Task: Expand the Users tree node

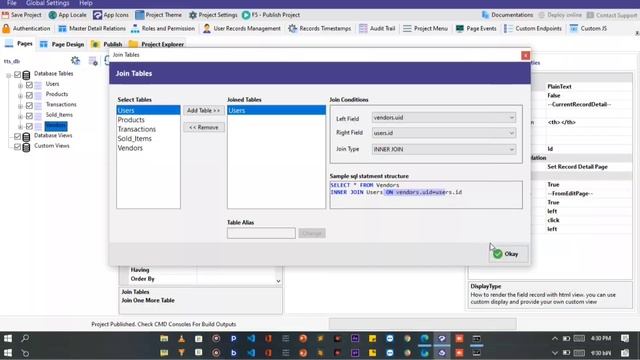Action: coord(20,85)
